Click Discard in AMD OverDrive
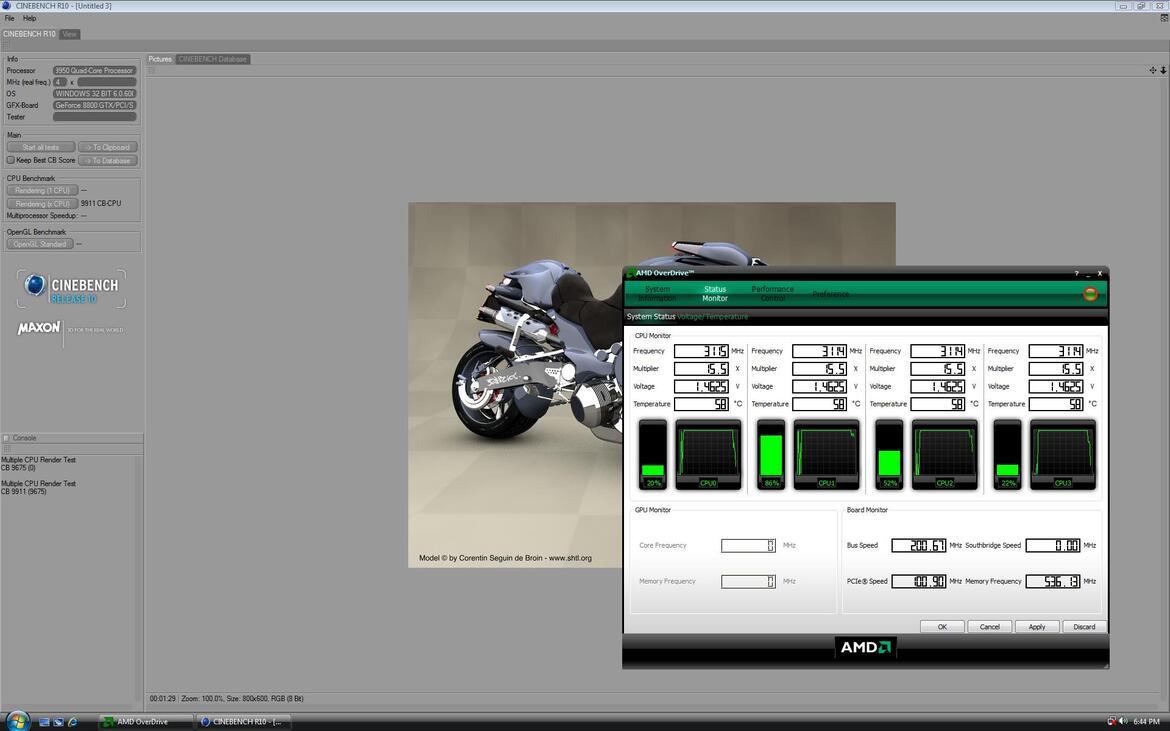 [1084, 627]
